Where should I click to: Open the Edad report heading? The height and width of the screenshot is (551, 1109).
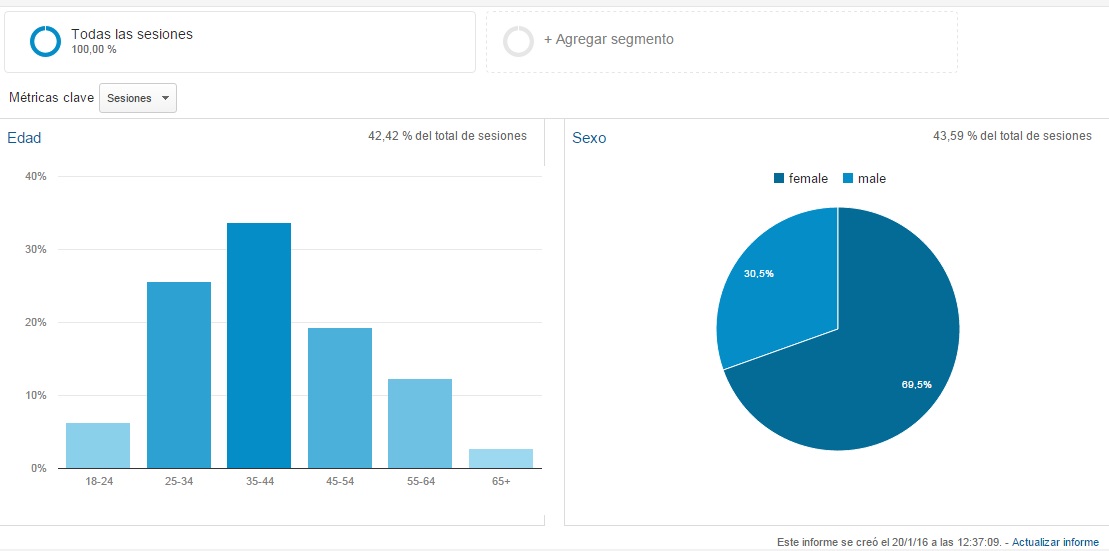click(24, 138)
